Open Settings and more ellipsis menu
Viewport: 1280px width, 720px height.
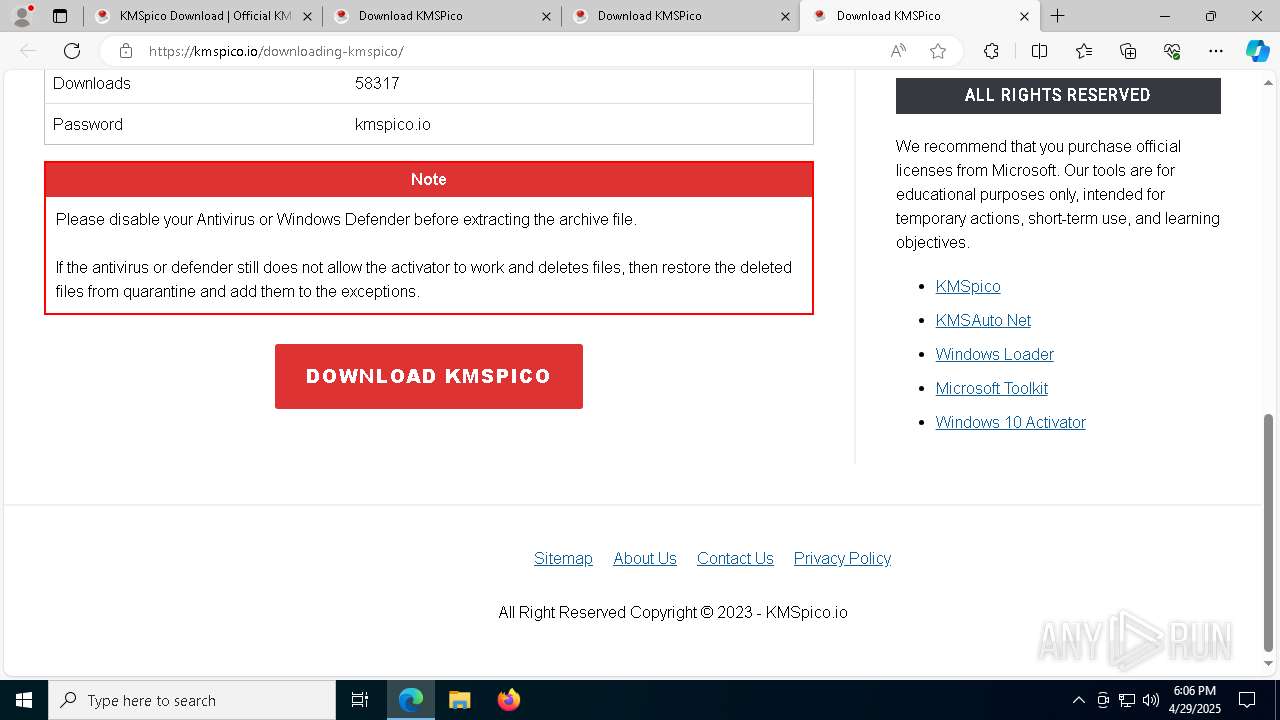[1216, 51]
